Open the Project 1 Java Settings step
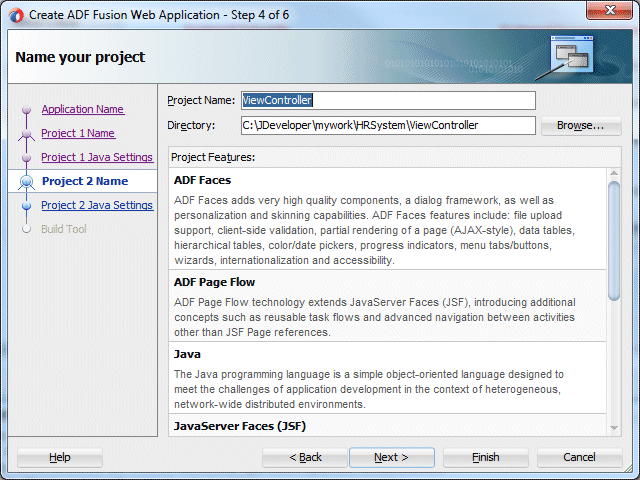 pyautogui.click(x=97, y=158)
